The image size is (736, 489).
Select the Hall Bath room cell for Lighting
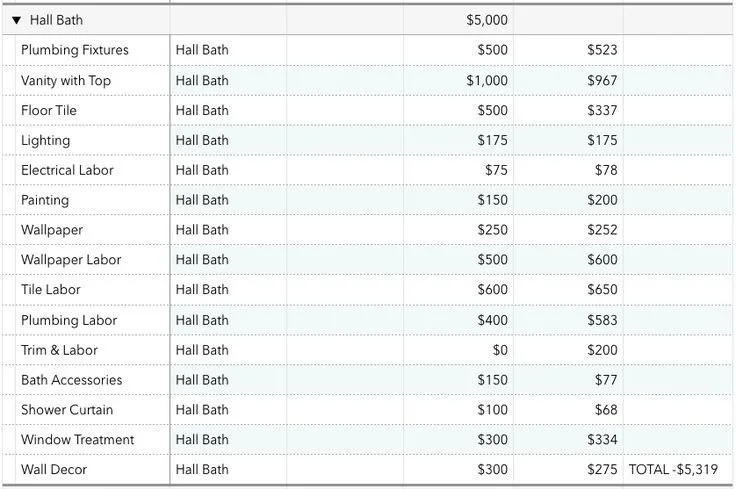(228, 140)
